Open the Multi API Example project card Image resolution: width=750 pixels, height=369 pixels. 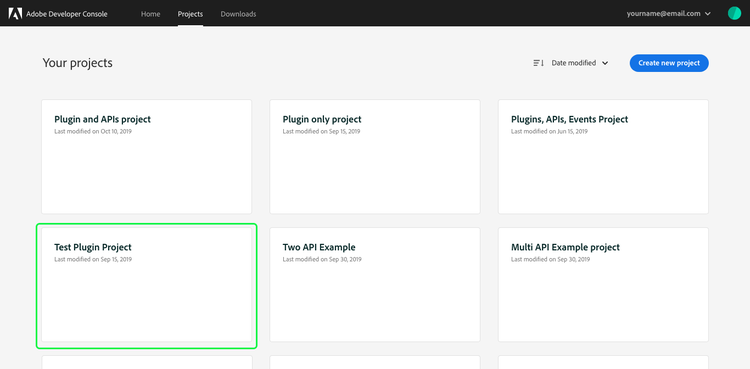pos(603,285)
